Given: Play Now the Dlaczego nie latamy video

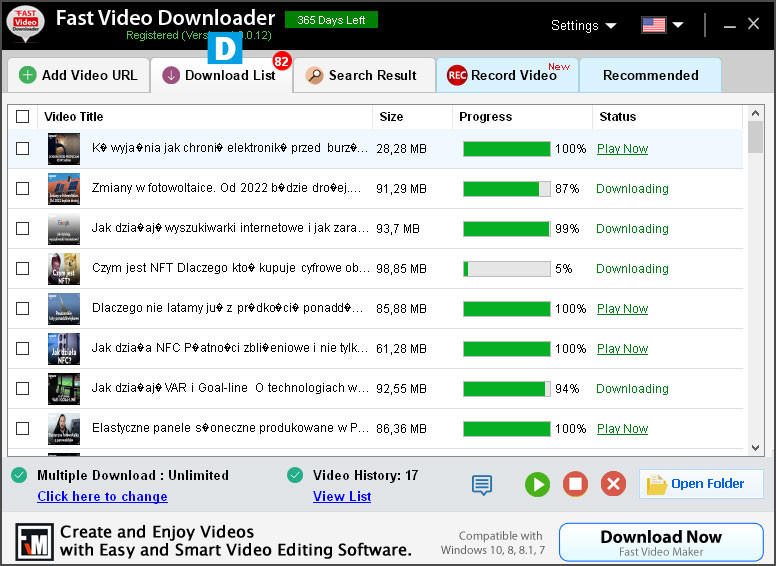Looking at the screenshot, I should (x=622, y=309).
